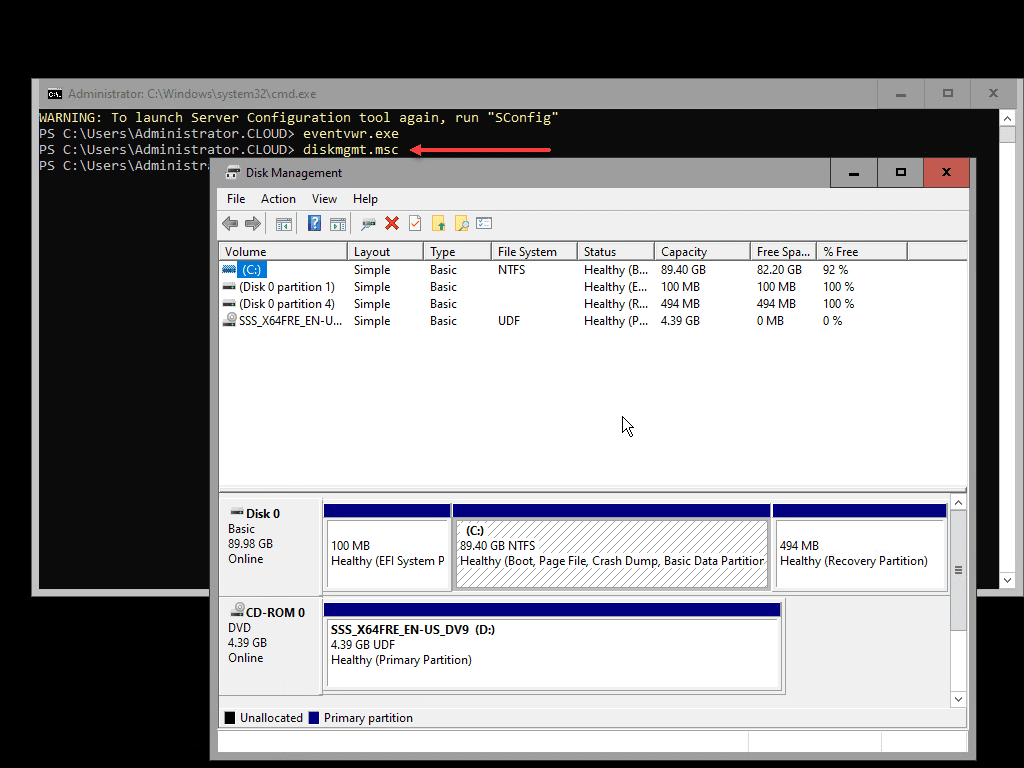This screenshot has width=1024, height=768.
Task: Click the folder icon with magnifying glass
Action: click(x=461, y=224)
